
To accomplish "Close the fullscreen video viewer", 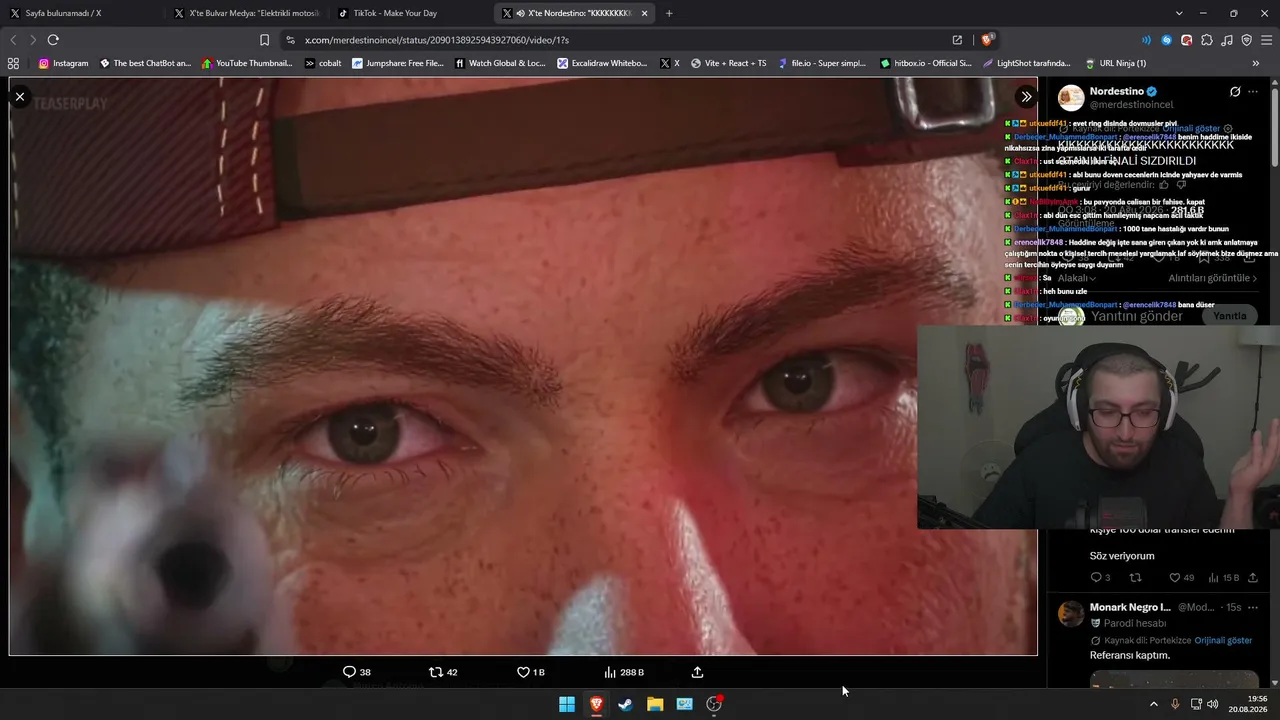I will click(20, 97).
